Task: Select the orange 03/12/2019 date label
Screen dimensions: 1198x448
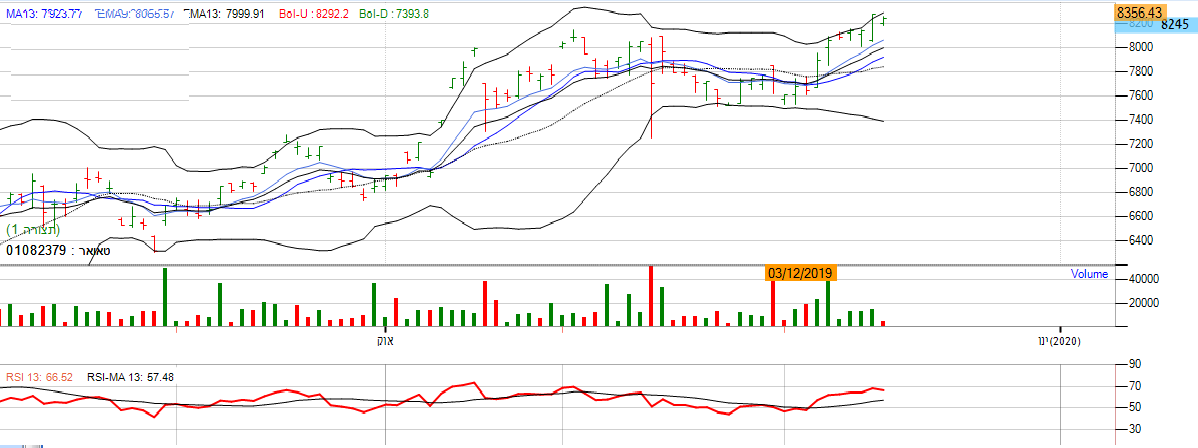Action: tap(800, 272)
